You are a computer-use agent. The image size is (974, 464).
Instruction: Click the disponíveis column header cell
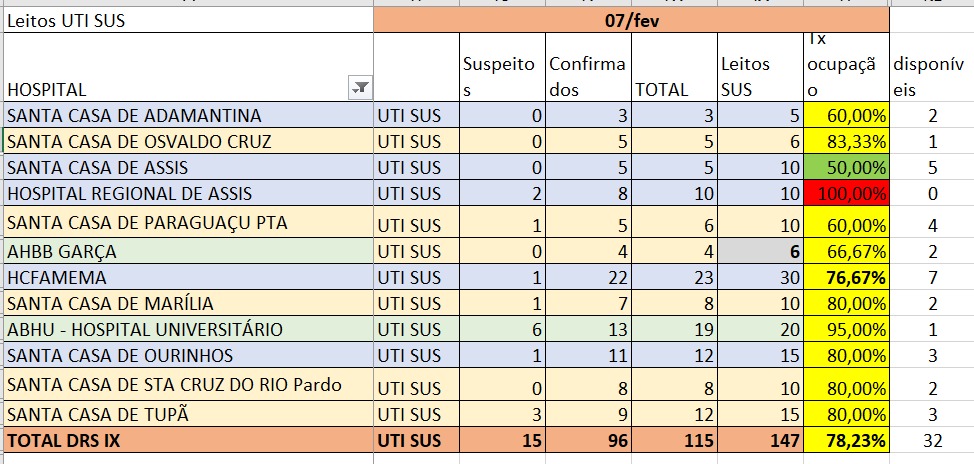(930, 76)
